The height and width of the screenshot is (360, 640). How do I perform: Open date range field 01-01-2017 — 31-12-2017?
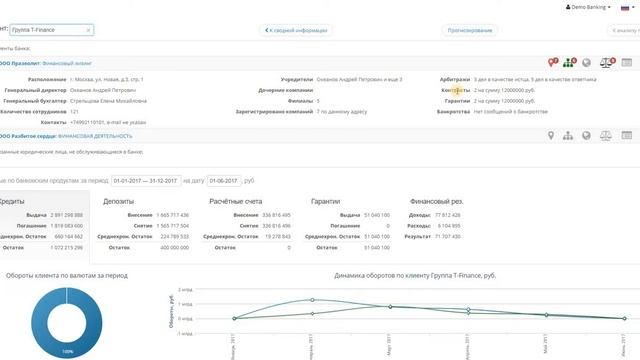click(x=146, y=180)
